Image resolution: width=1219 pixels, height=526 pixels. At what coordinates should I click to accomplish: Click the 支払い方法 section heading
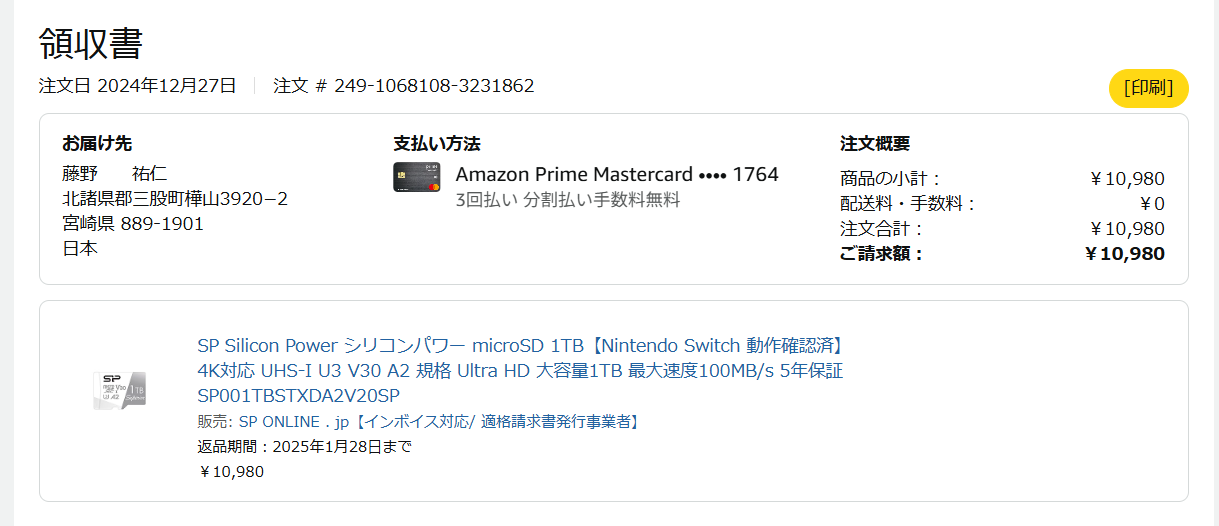point(437,143)
